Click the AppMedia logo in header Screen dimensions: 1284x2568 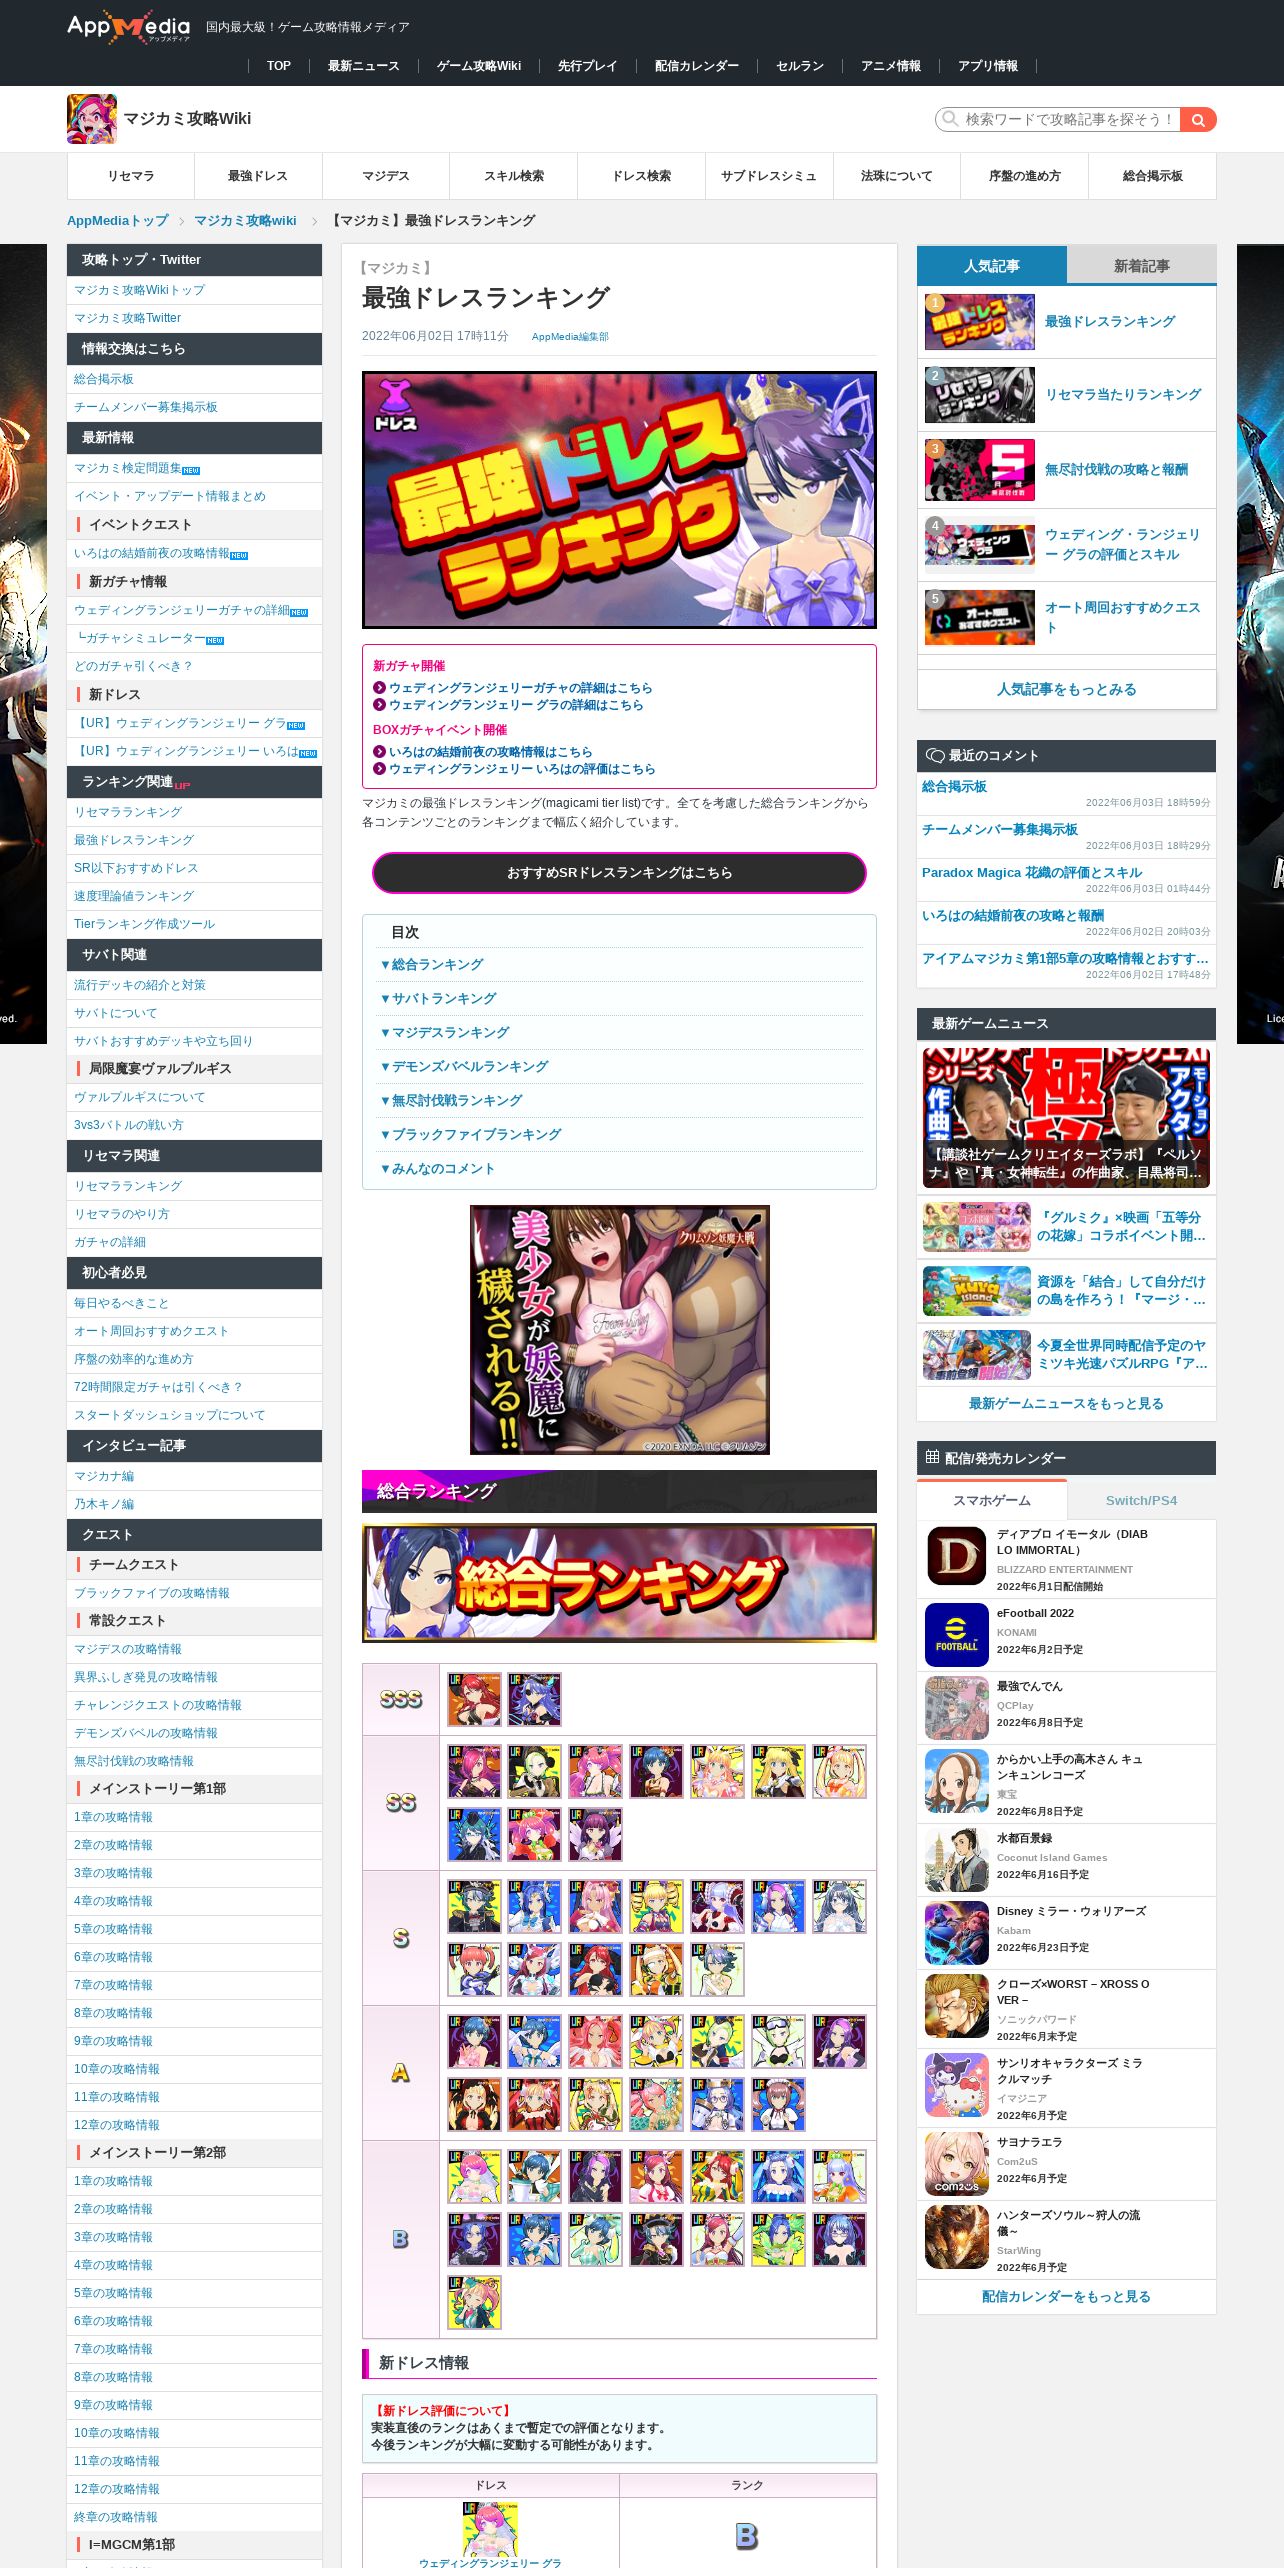128,27
